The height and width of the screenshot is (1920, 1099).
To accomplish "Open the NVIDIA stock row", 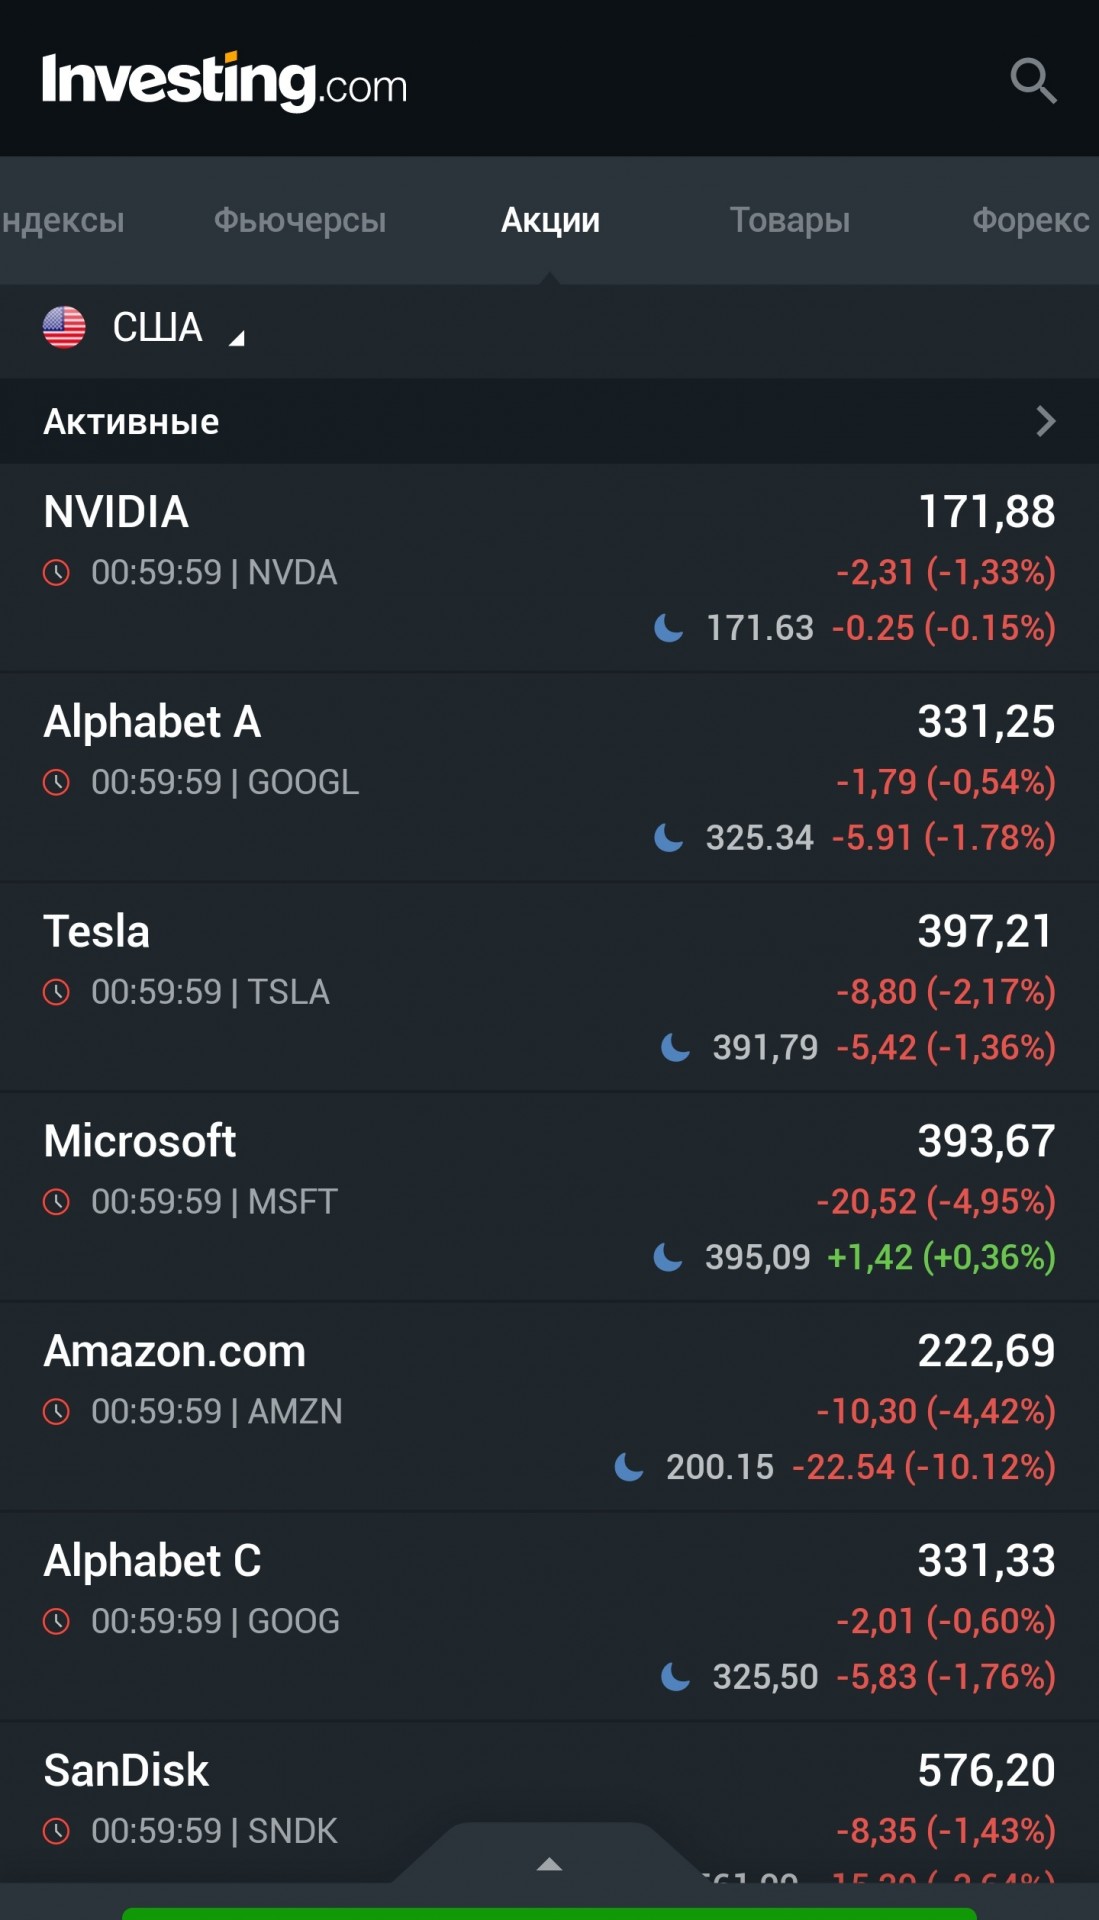I will pos(549,568).
